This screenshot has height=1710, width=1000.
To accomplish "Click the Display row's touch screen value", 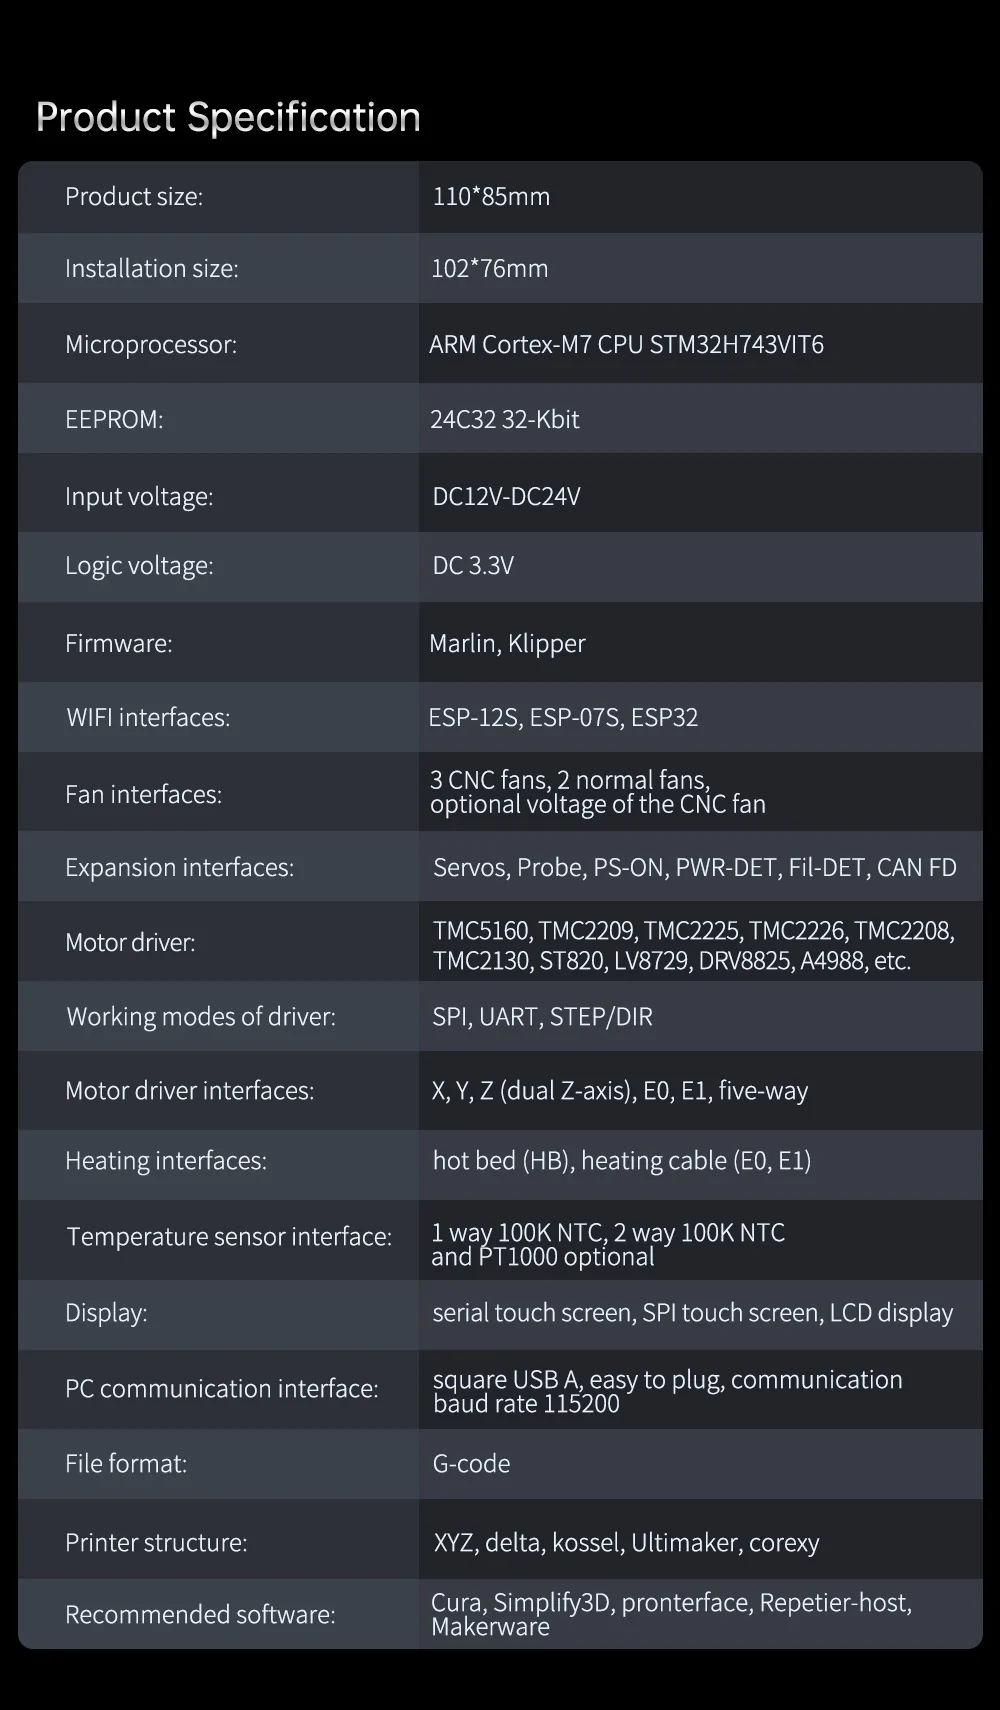I will [x=692, y=1313].
